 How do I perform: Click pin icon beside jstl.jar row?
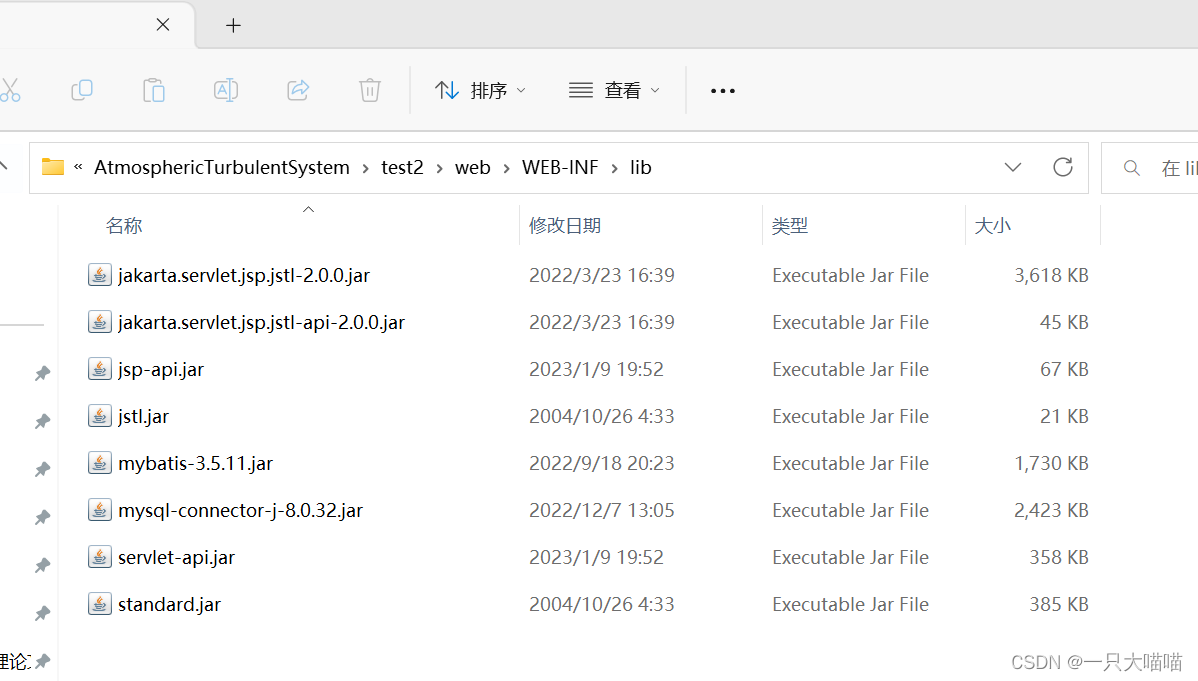point(43,421)
